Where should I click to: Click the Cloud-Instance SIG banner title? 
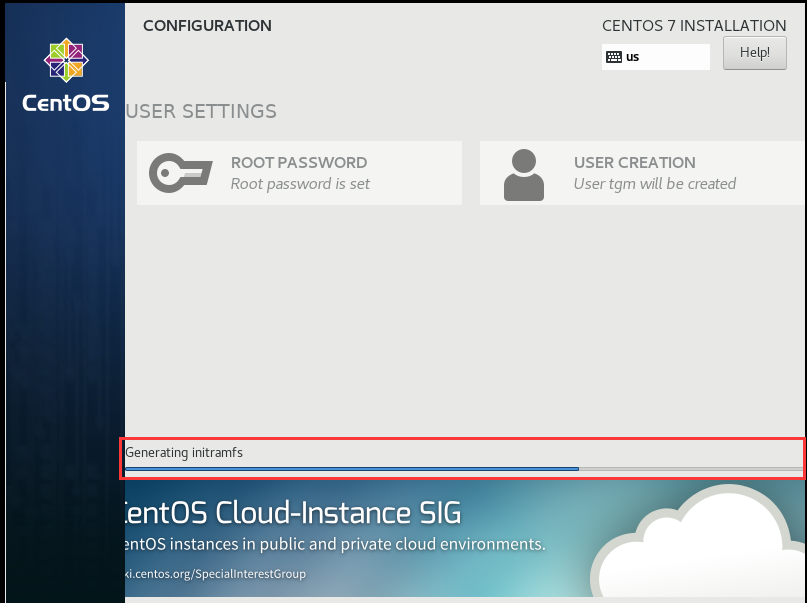(x=293, y=513)
